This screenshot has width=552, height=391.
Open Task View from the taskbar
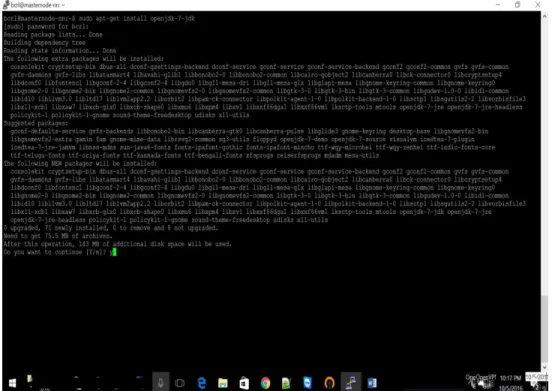180,383
